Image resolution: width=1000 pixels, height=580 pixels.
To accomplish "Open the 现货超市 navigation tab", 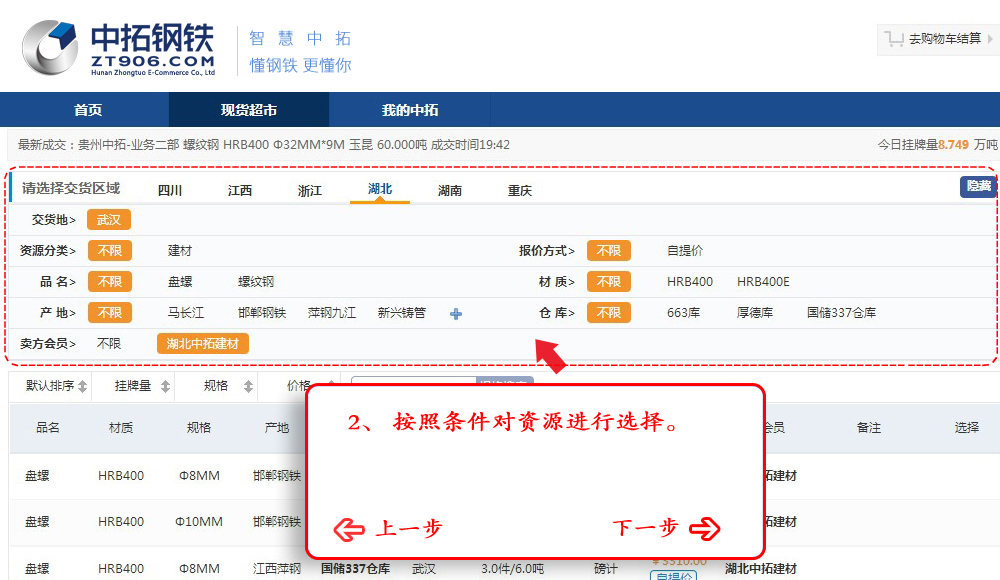I will coord(249,110).
